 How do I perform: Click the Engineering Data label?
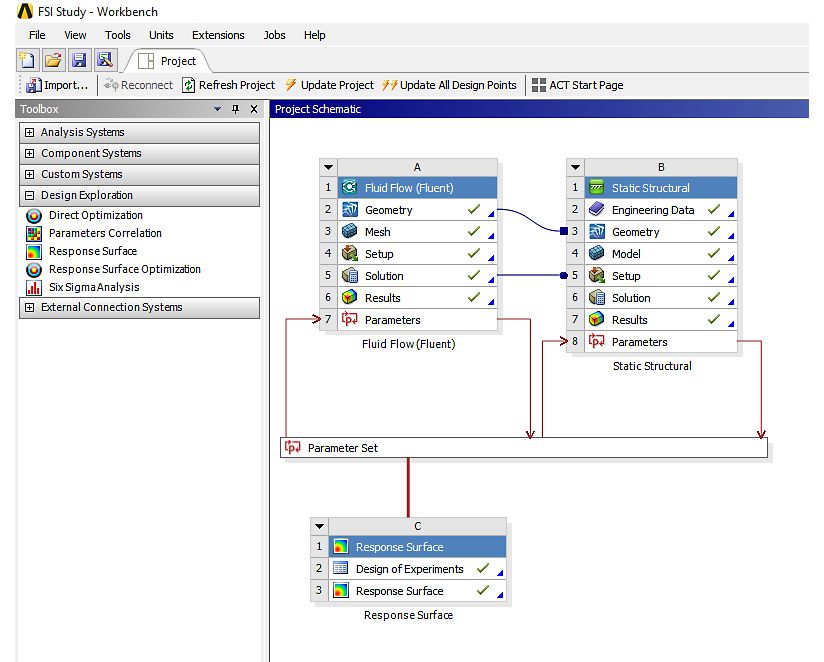point(653,210)
